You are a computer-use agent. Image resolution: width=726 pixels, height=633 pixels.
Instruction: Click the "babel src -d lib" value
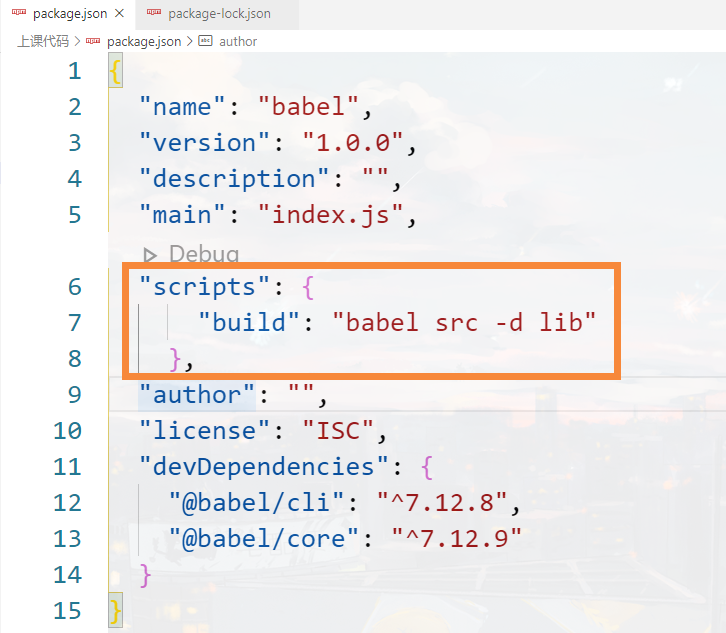[x=464, y=323]
